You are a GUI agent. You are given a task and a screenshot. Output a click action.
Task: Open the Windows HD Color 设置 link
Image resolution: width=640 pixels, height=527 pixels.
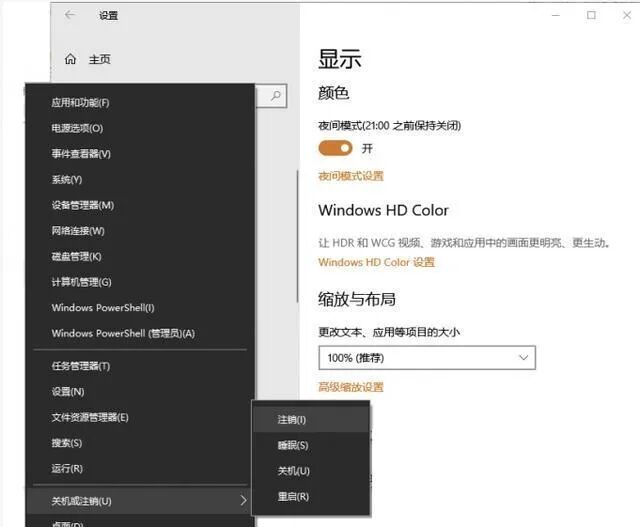coord(377,262)
